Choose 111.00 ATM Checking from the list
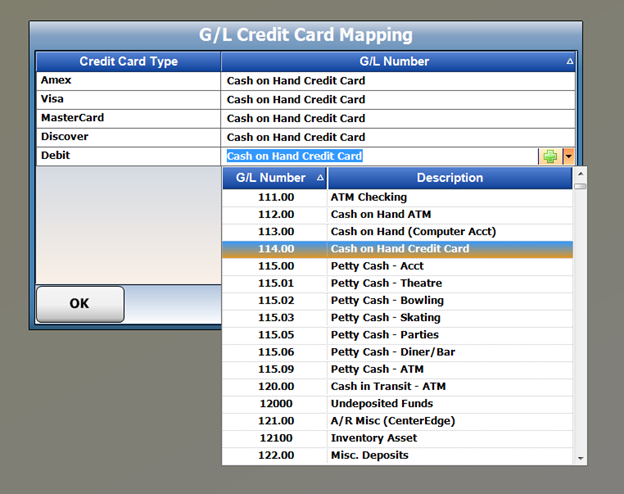624x494 pixels. (x=398, y=197)
